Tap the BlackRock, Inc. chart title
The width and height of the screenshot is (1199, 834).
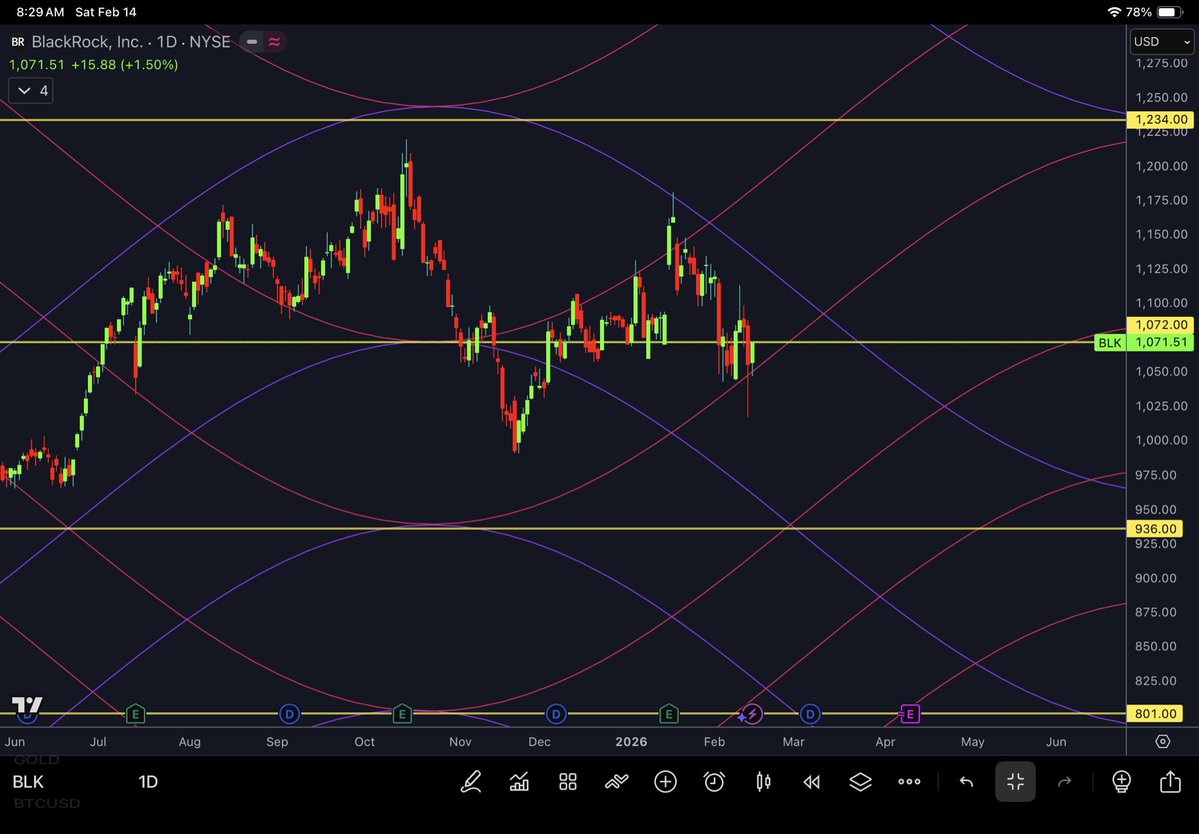[x=87, y=42]
